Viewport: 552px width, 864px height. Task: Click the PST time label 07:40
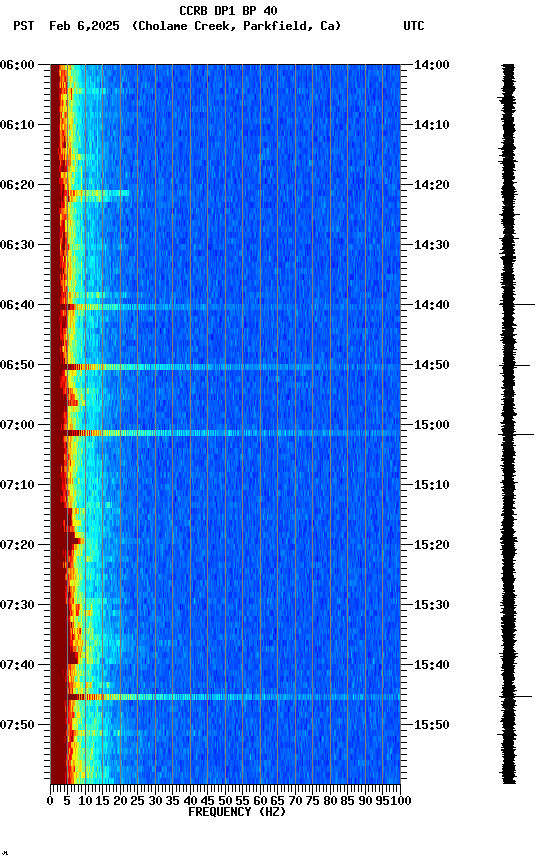17,666
